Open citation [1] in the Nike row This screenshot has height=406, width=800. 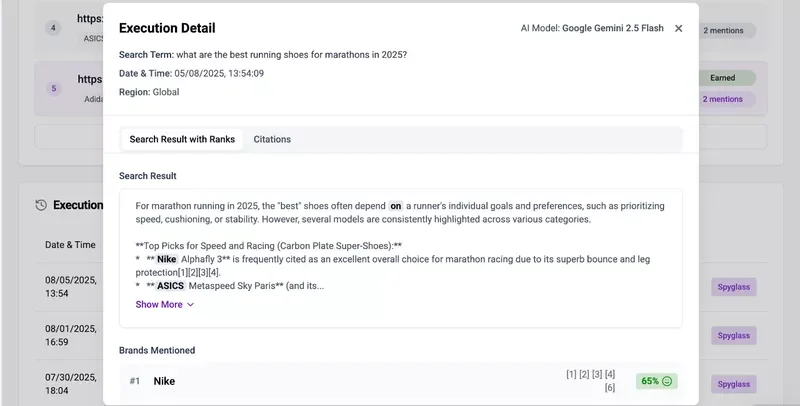(x=571, y=374)
